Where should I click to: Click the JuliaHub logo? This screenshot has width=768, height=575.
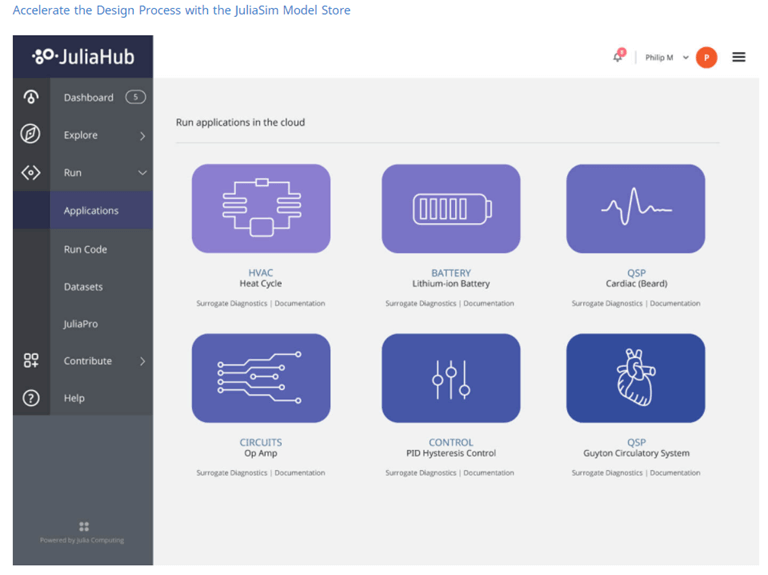(x=83, y=57)
